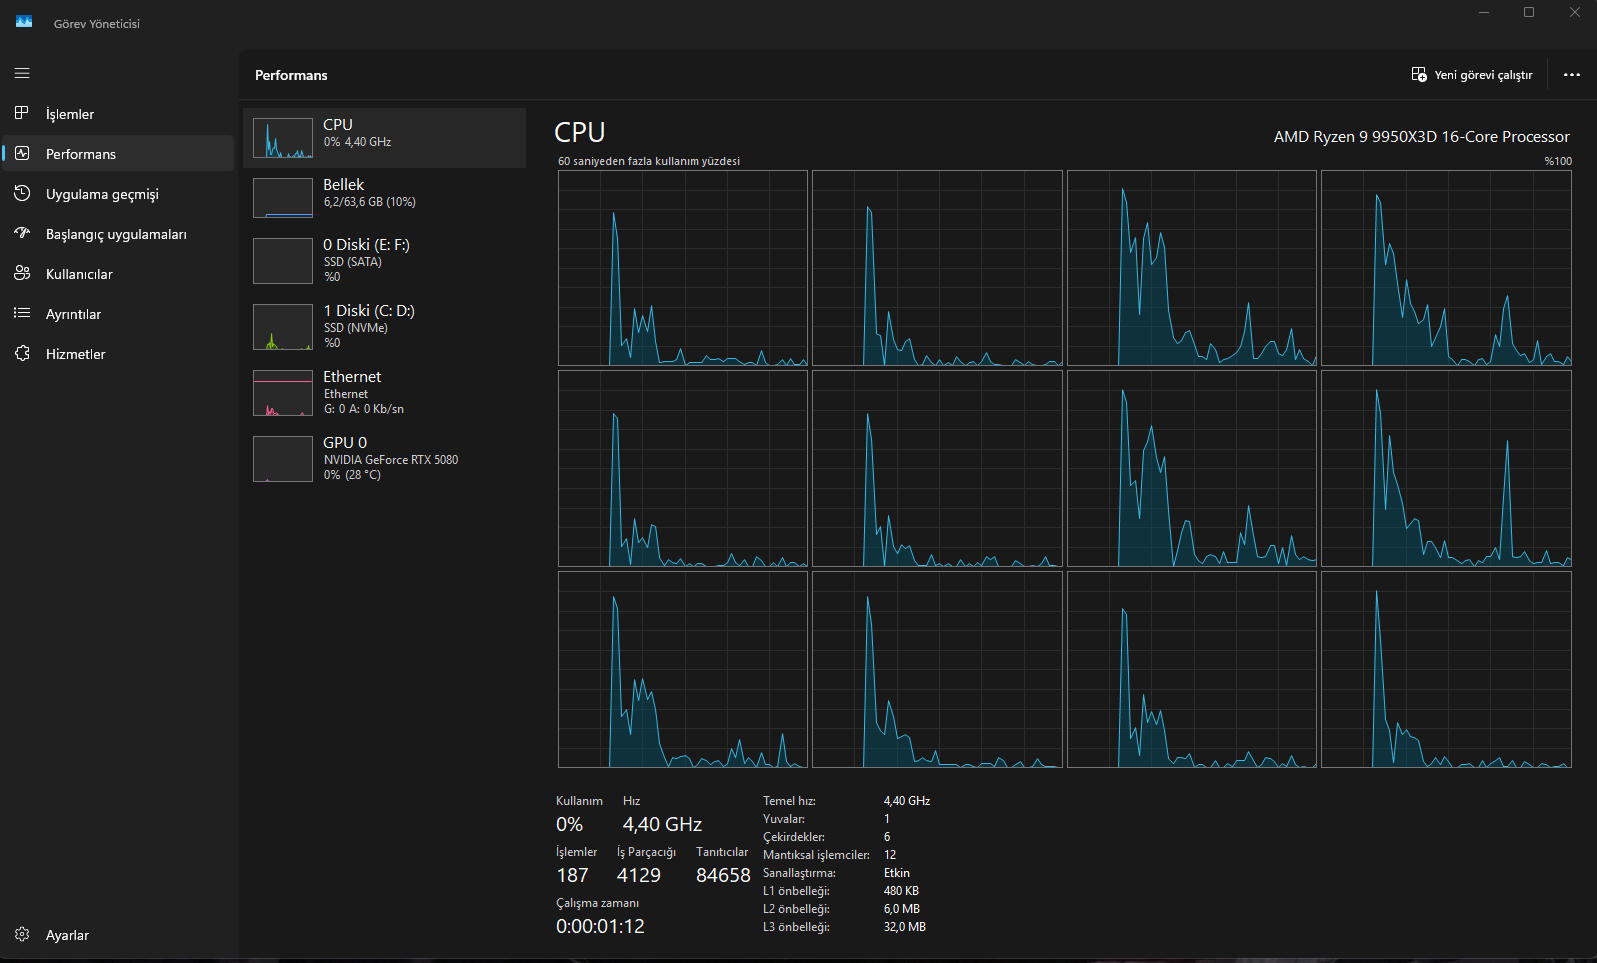Click the Sanallaştırma value Etkin
Viewport: 1597px width, 963px height.
(x=897, y=873)
